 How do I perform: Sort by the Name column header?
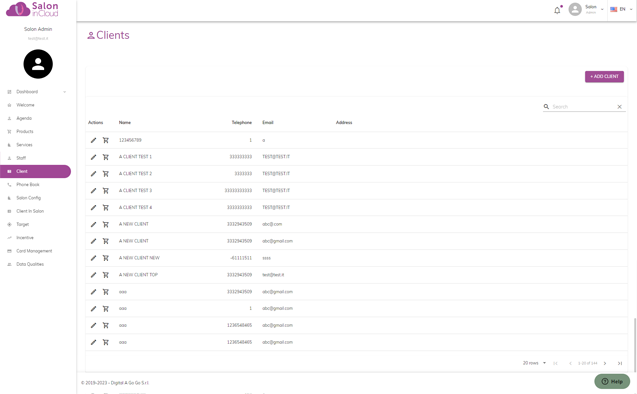tap(125, 123)
